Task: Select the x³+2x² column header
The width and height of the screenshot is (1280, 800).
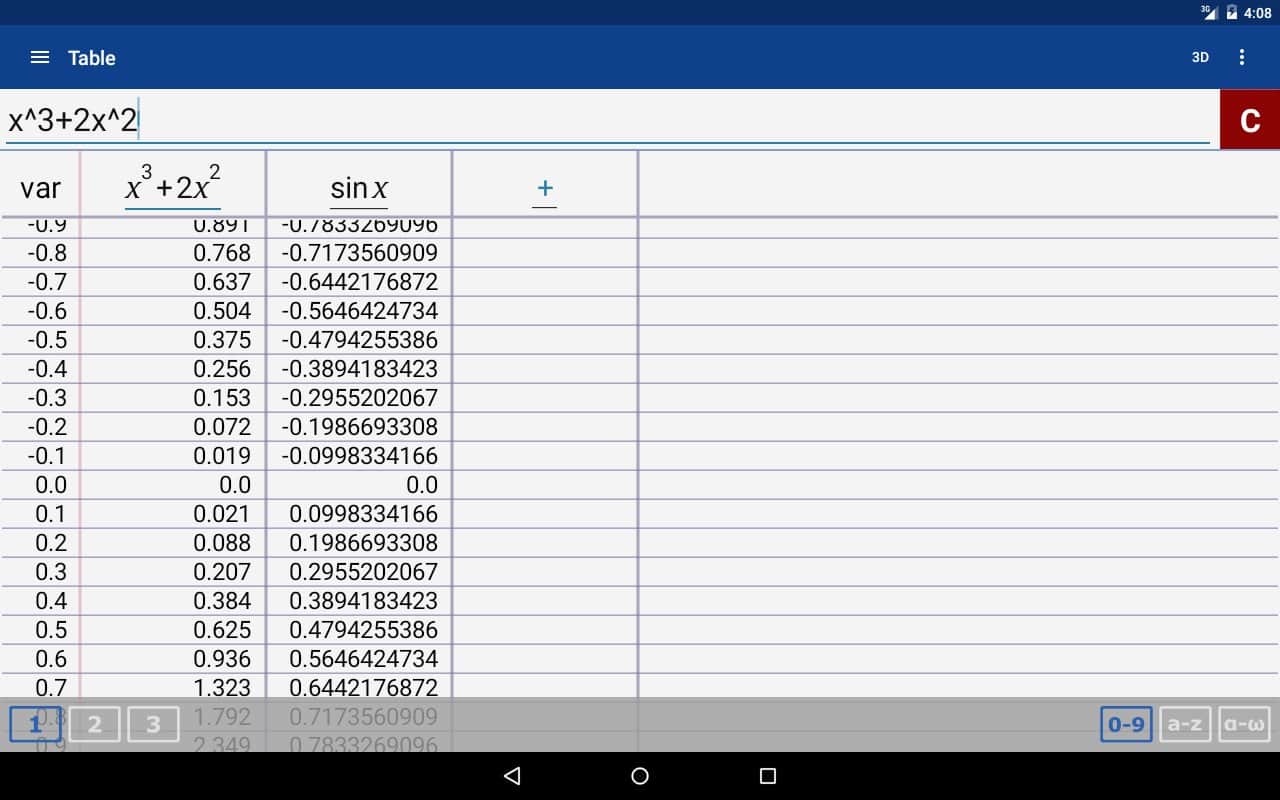Action: pyautogui.click(x=173, y=186)
